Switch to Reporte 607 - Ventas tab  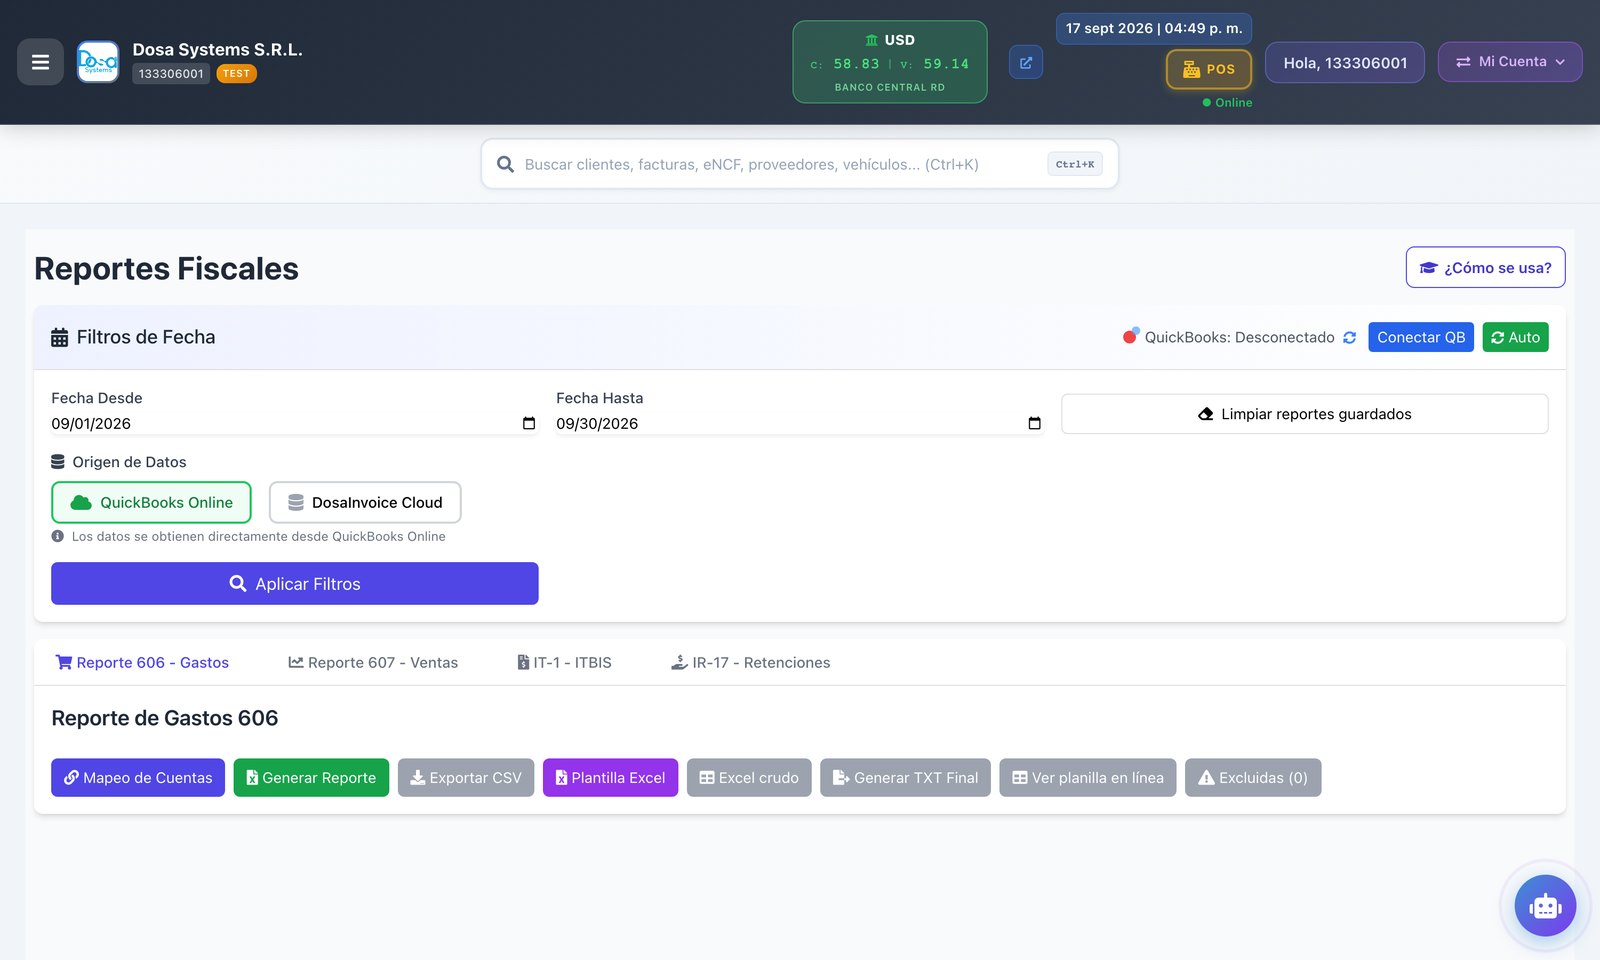373,662
